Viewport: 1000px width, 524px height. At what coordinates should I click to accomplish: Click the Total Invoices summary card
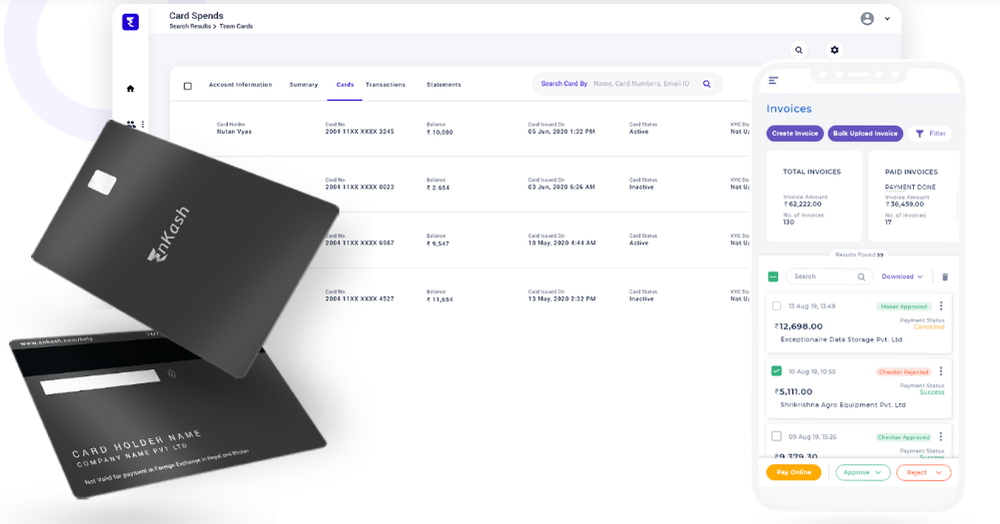814,196
